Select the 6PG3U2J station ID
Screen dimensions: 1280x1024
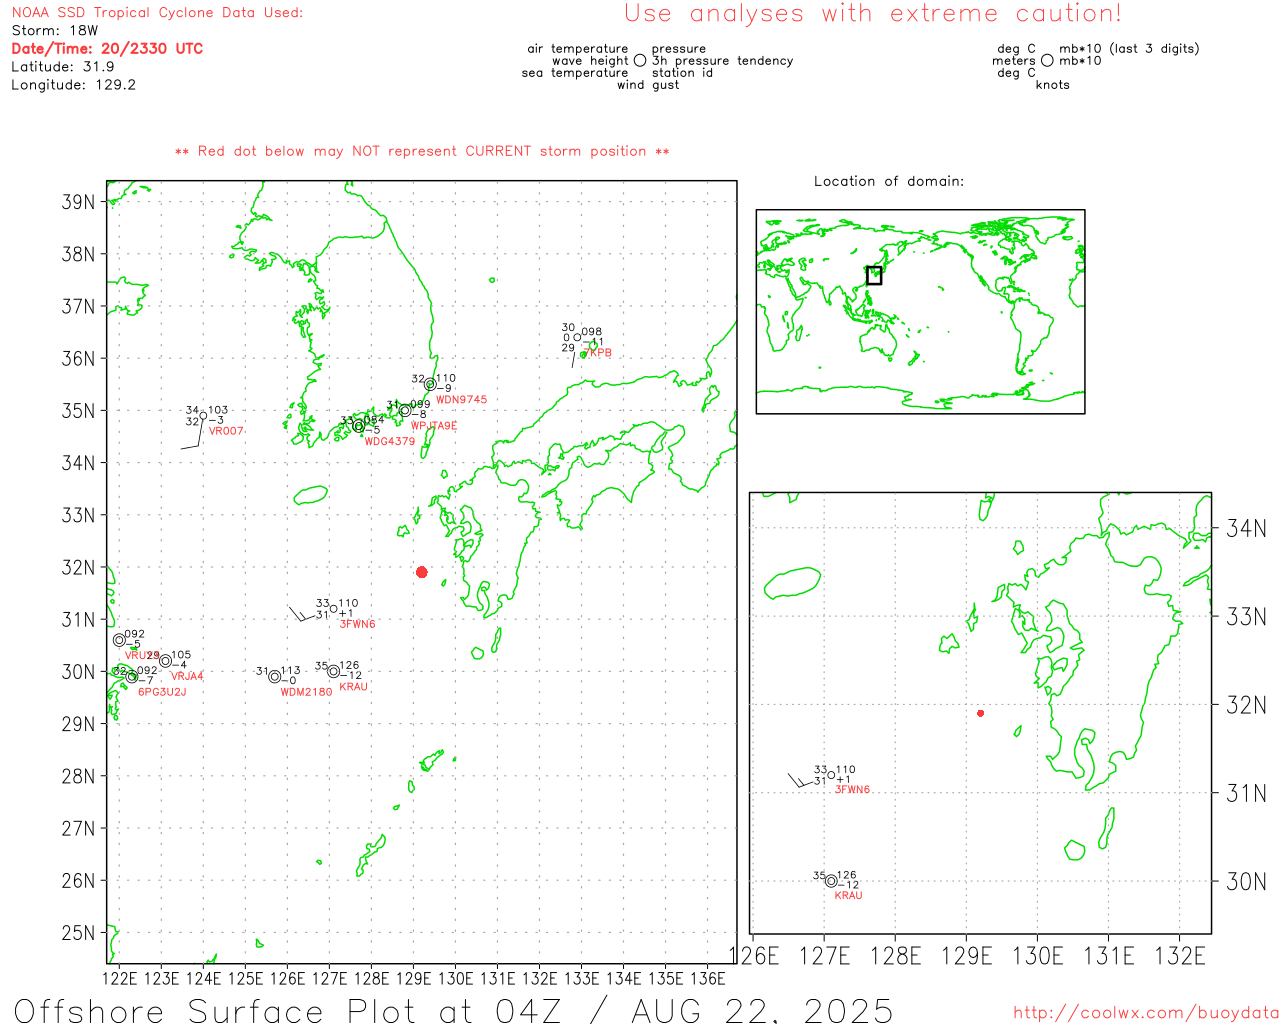click(162, 692)
